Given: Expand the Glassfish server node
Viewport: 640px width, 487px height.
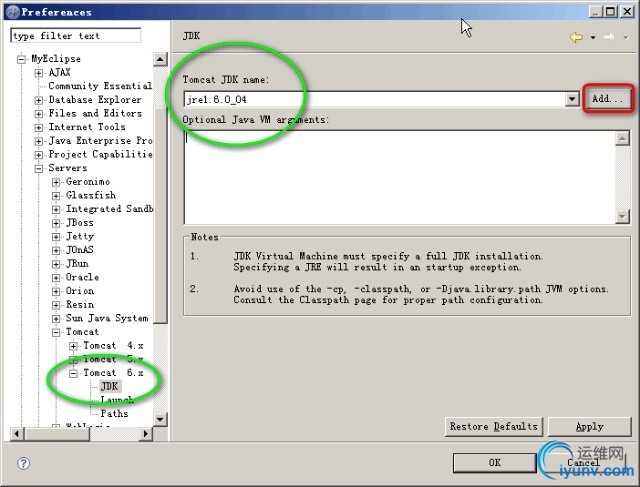Looking at the screenshot, I should pyautogui.click(x=56, y=196).
